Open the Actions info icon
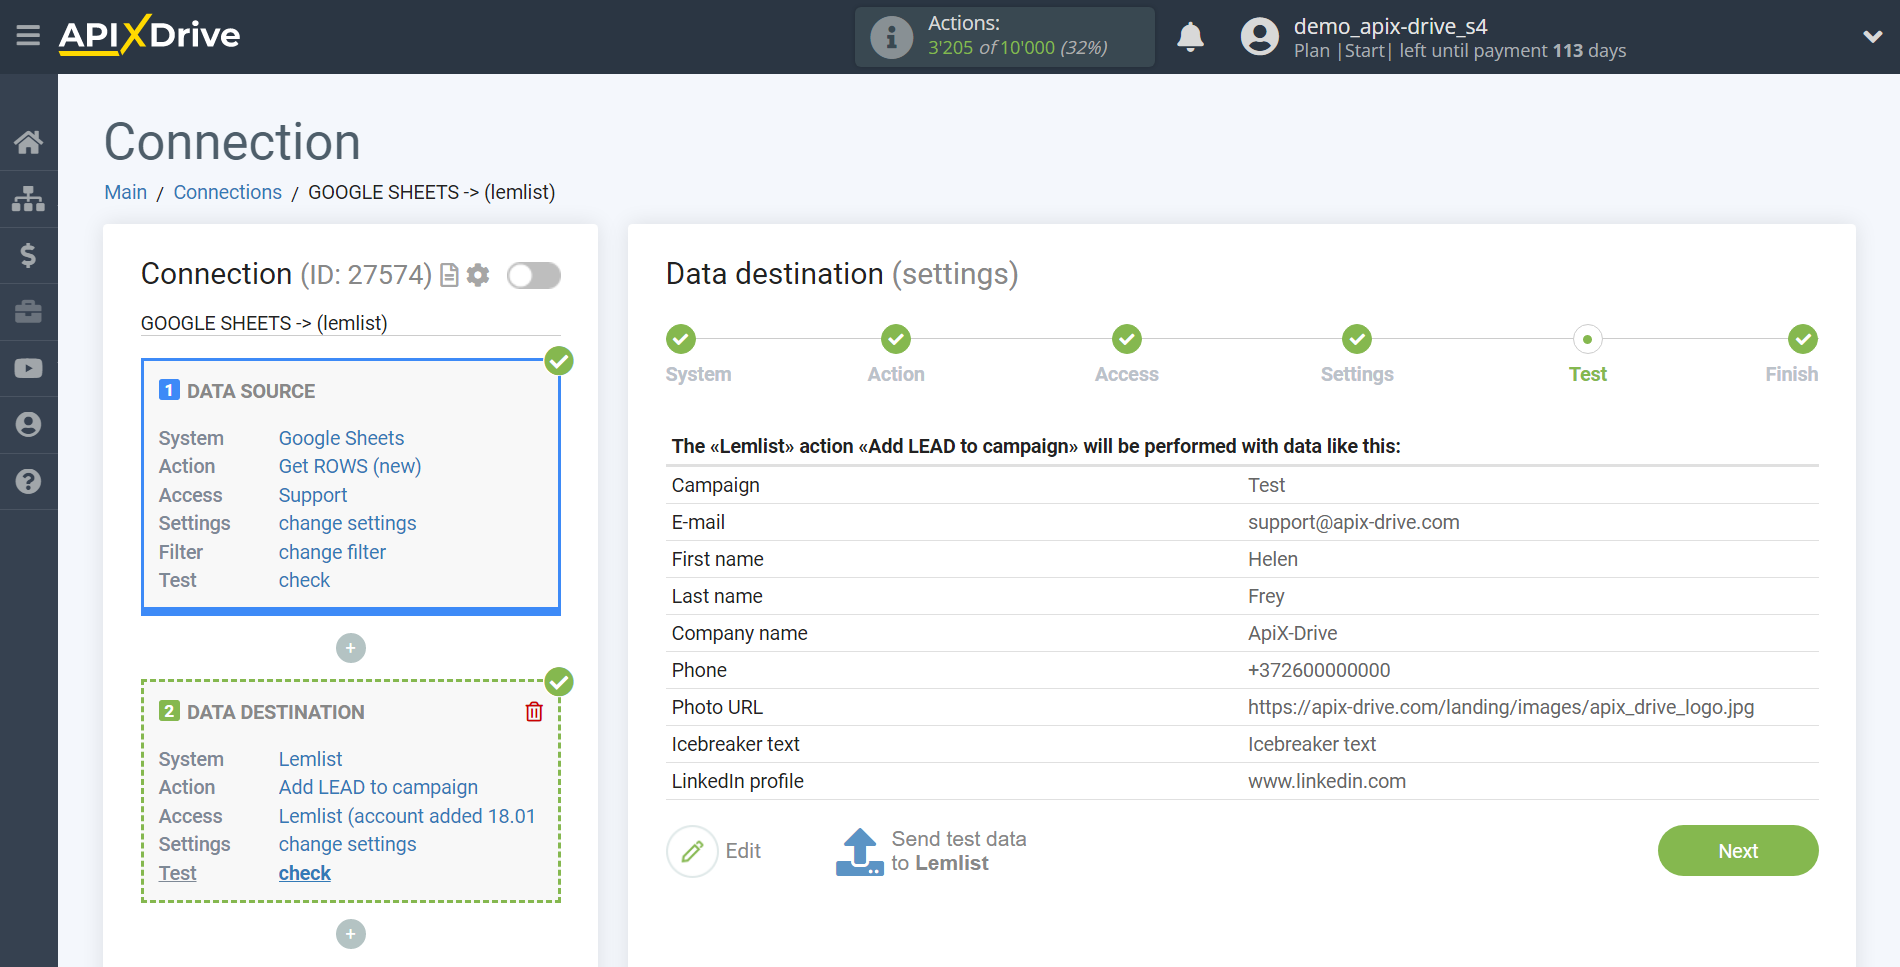The height and width of the screenshot is (967, 1900). tap(891, 37)
